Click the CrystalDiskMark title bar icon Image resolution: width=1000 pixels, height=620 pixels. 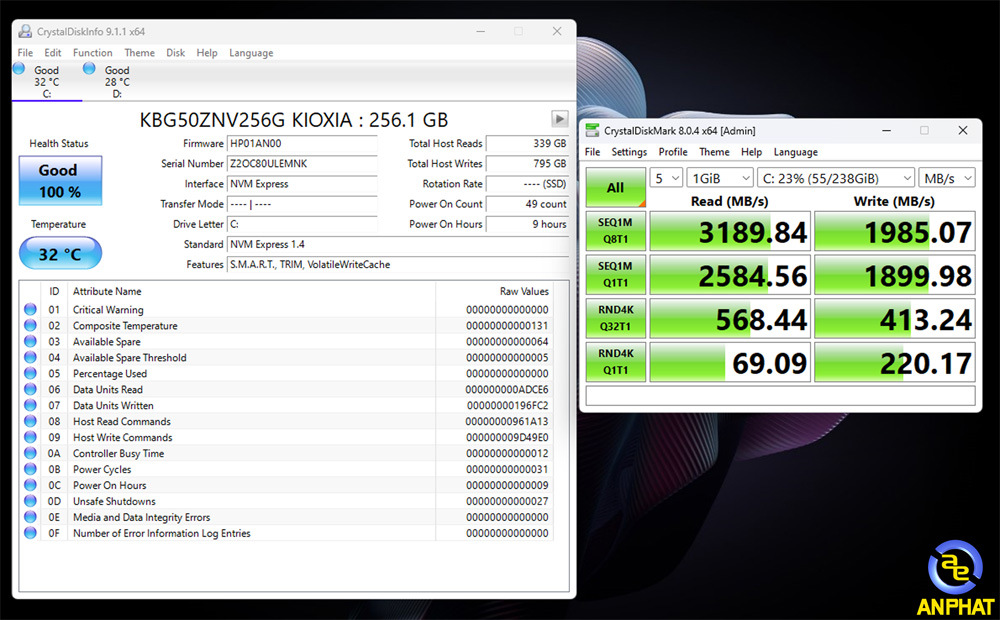click(592, 131)
